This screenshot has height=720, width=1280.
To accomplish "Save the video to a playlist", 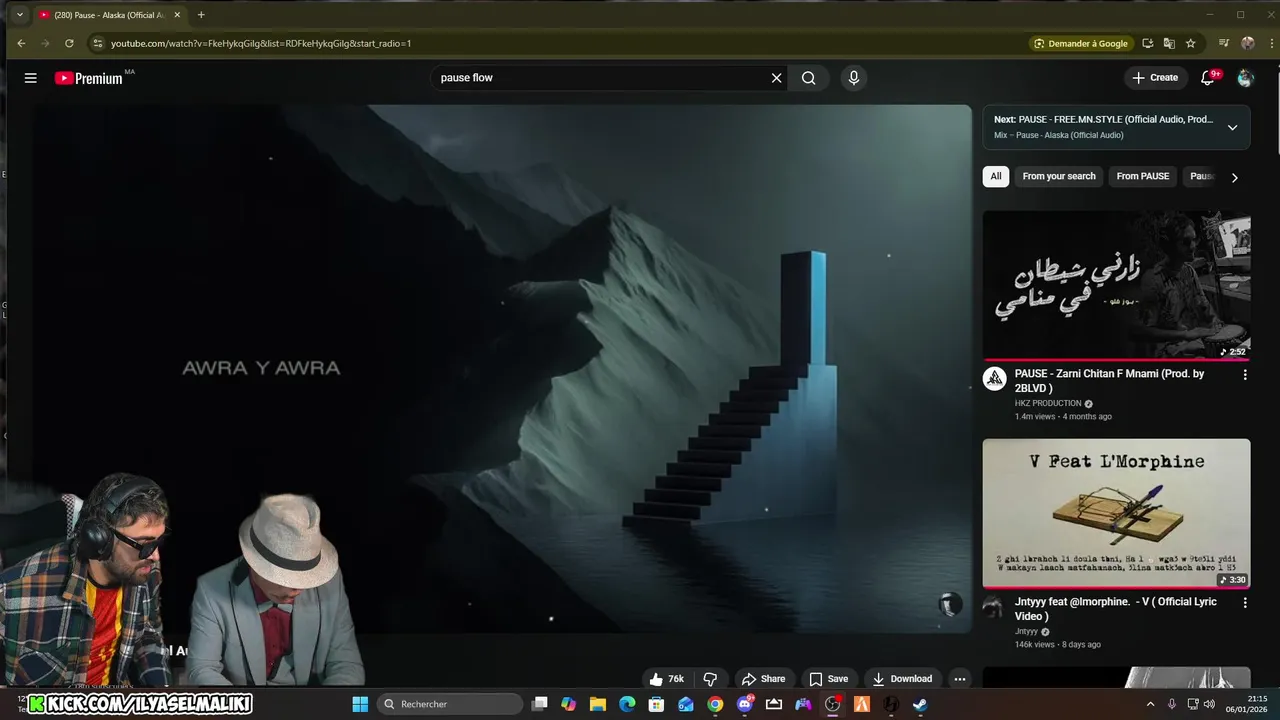I will [x=828, y=679].
